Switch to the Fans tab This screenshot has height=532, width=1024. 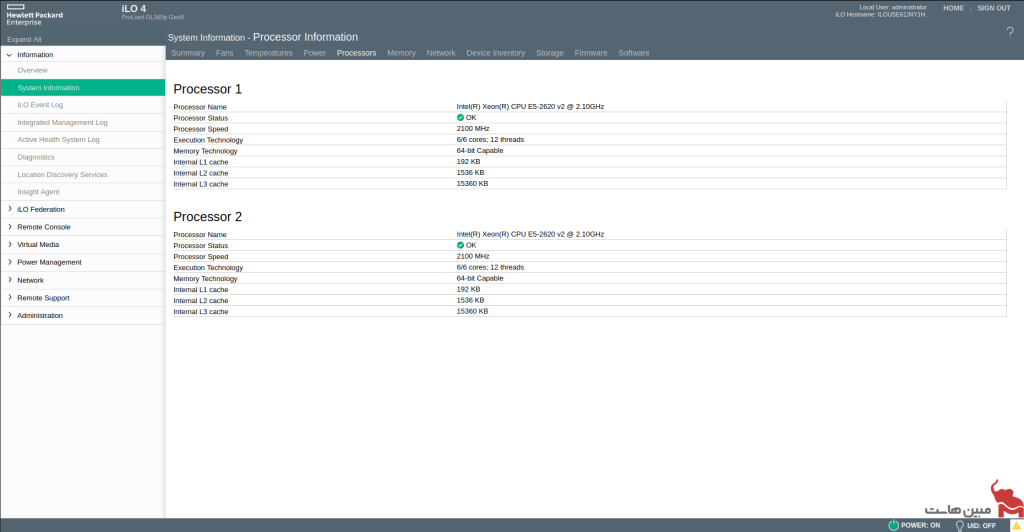[225, 53]
